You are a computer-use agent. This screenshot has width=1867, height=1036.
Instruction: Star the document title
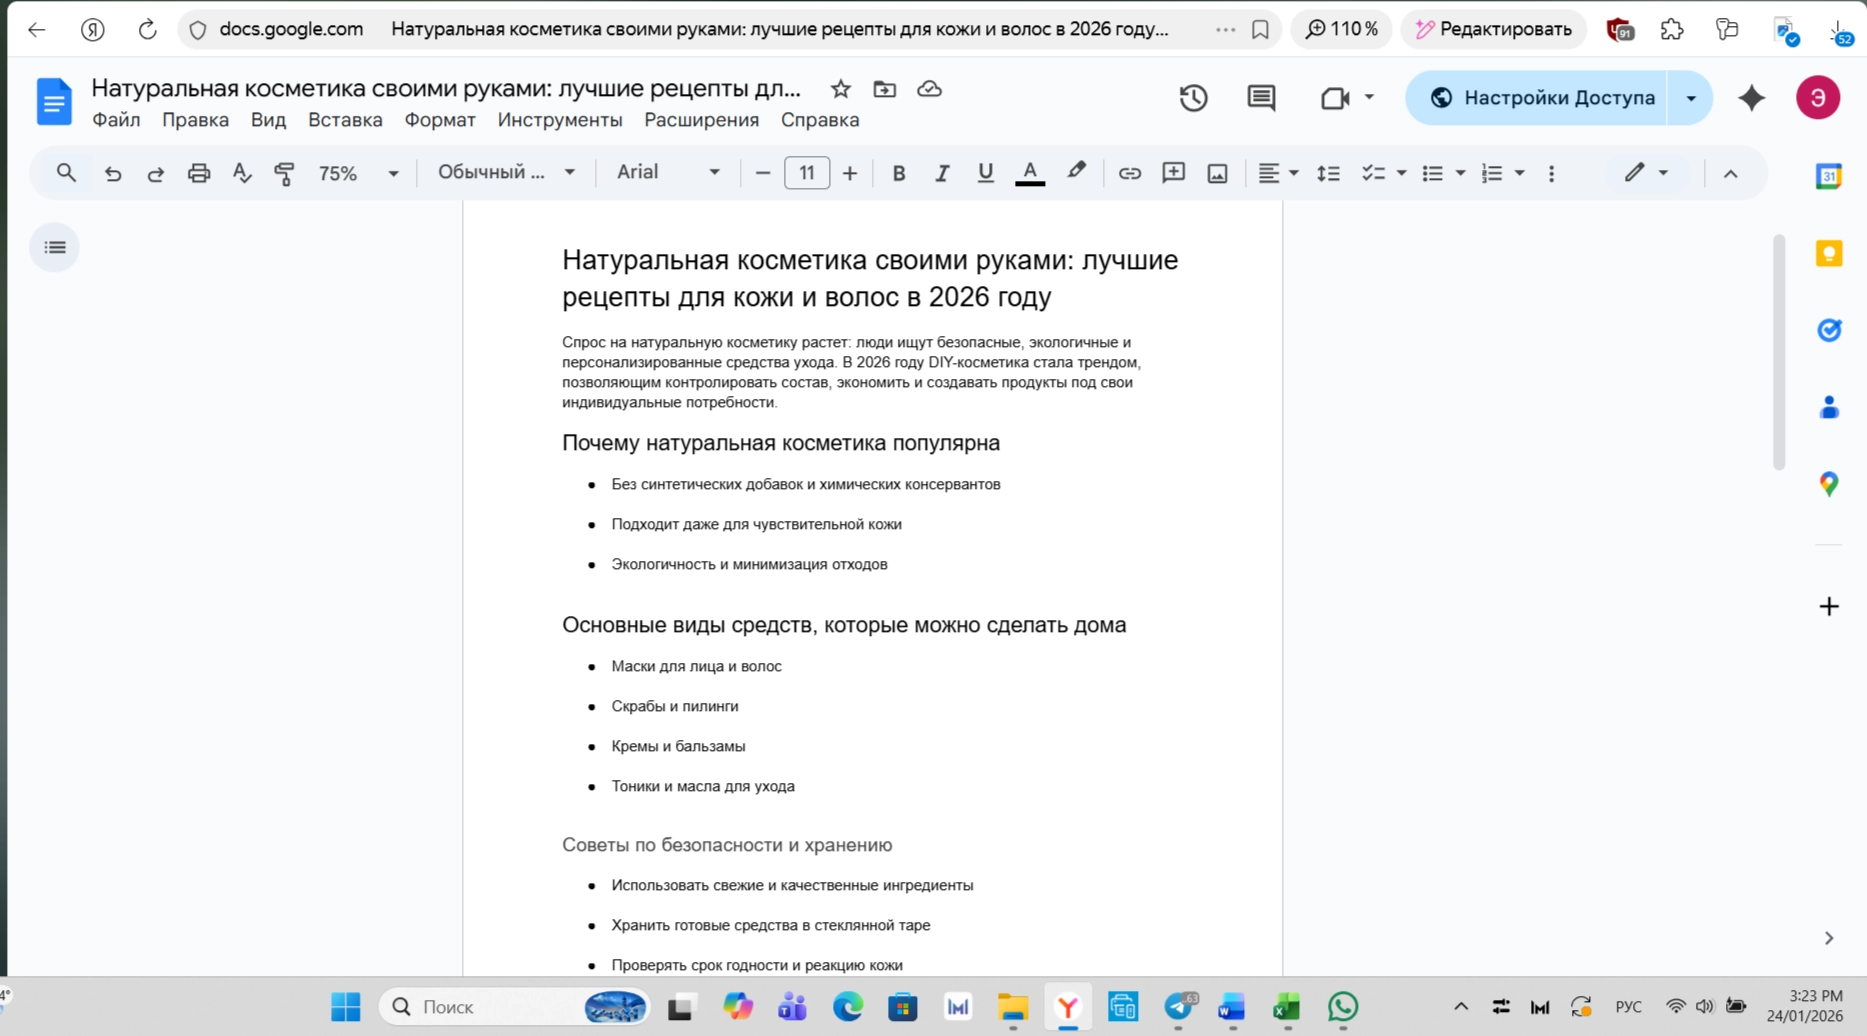tap(840, 89)
